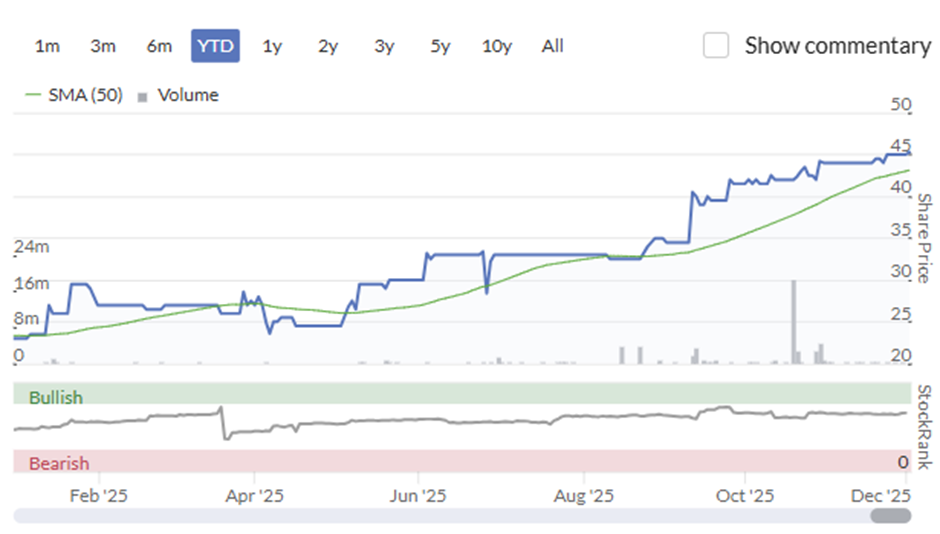The height and width of the screenshot is (534, 940).
Task: Click the active YTD range button
Action: pos(215,46)
